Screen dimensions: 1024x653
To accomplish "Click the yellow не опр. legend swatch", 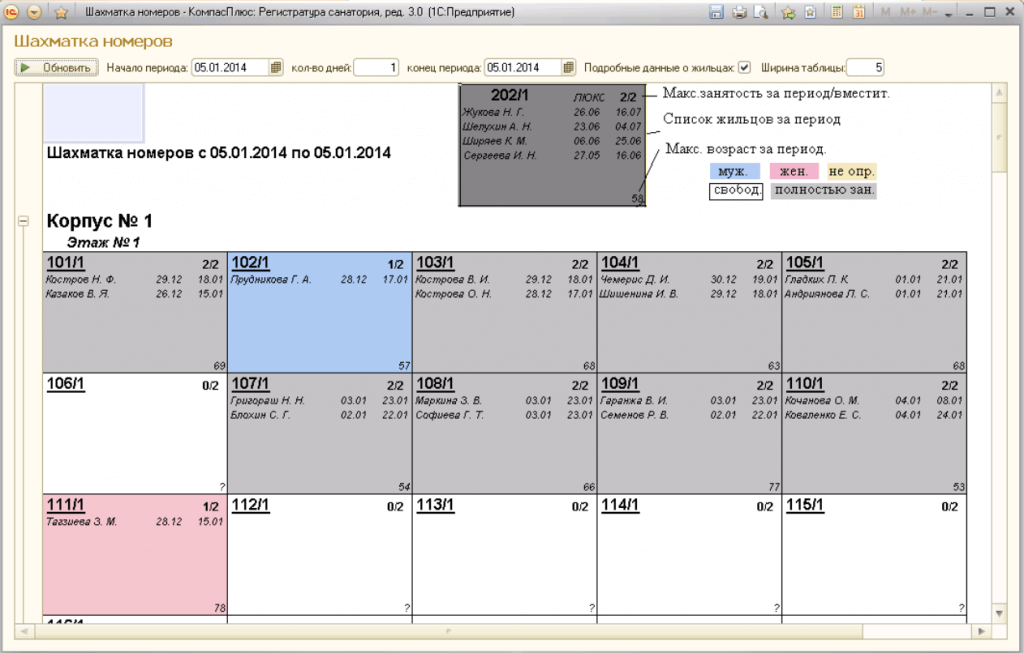I will click(x=852, y=171).
